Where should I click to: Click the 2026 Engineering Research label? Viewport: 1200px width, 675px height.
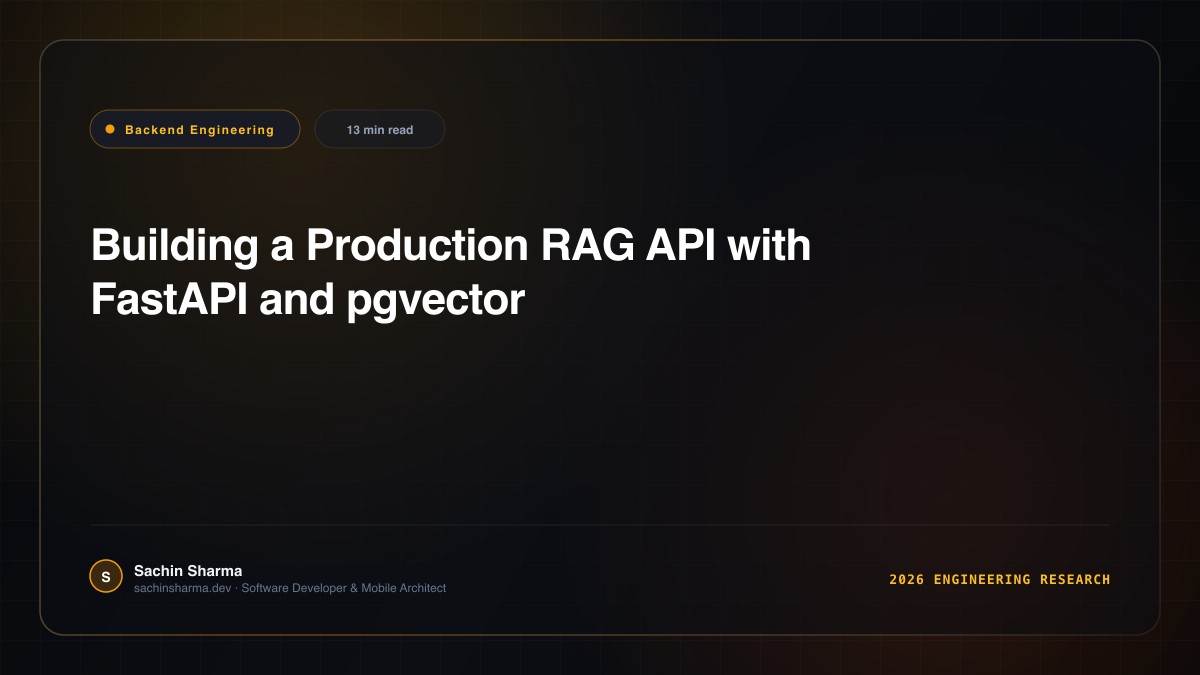[1000, 580]
